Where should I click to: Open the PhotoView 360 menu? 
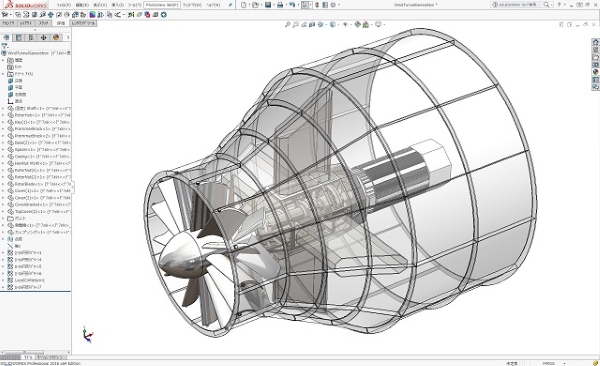click(162, 5)
